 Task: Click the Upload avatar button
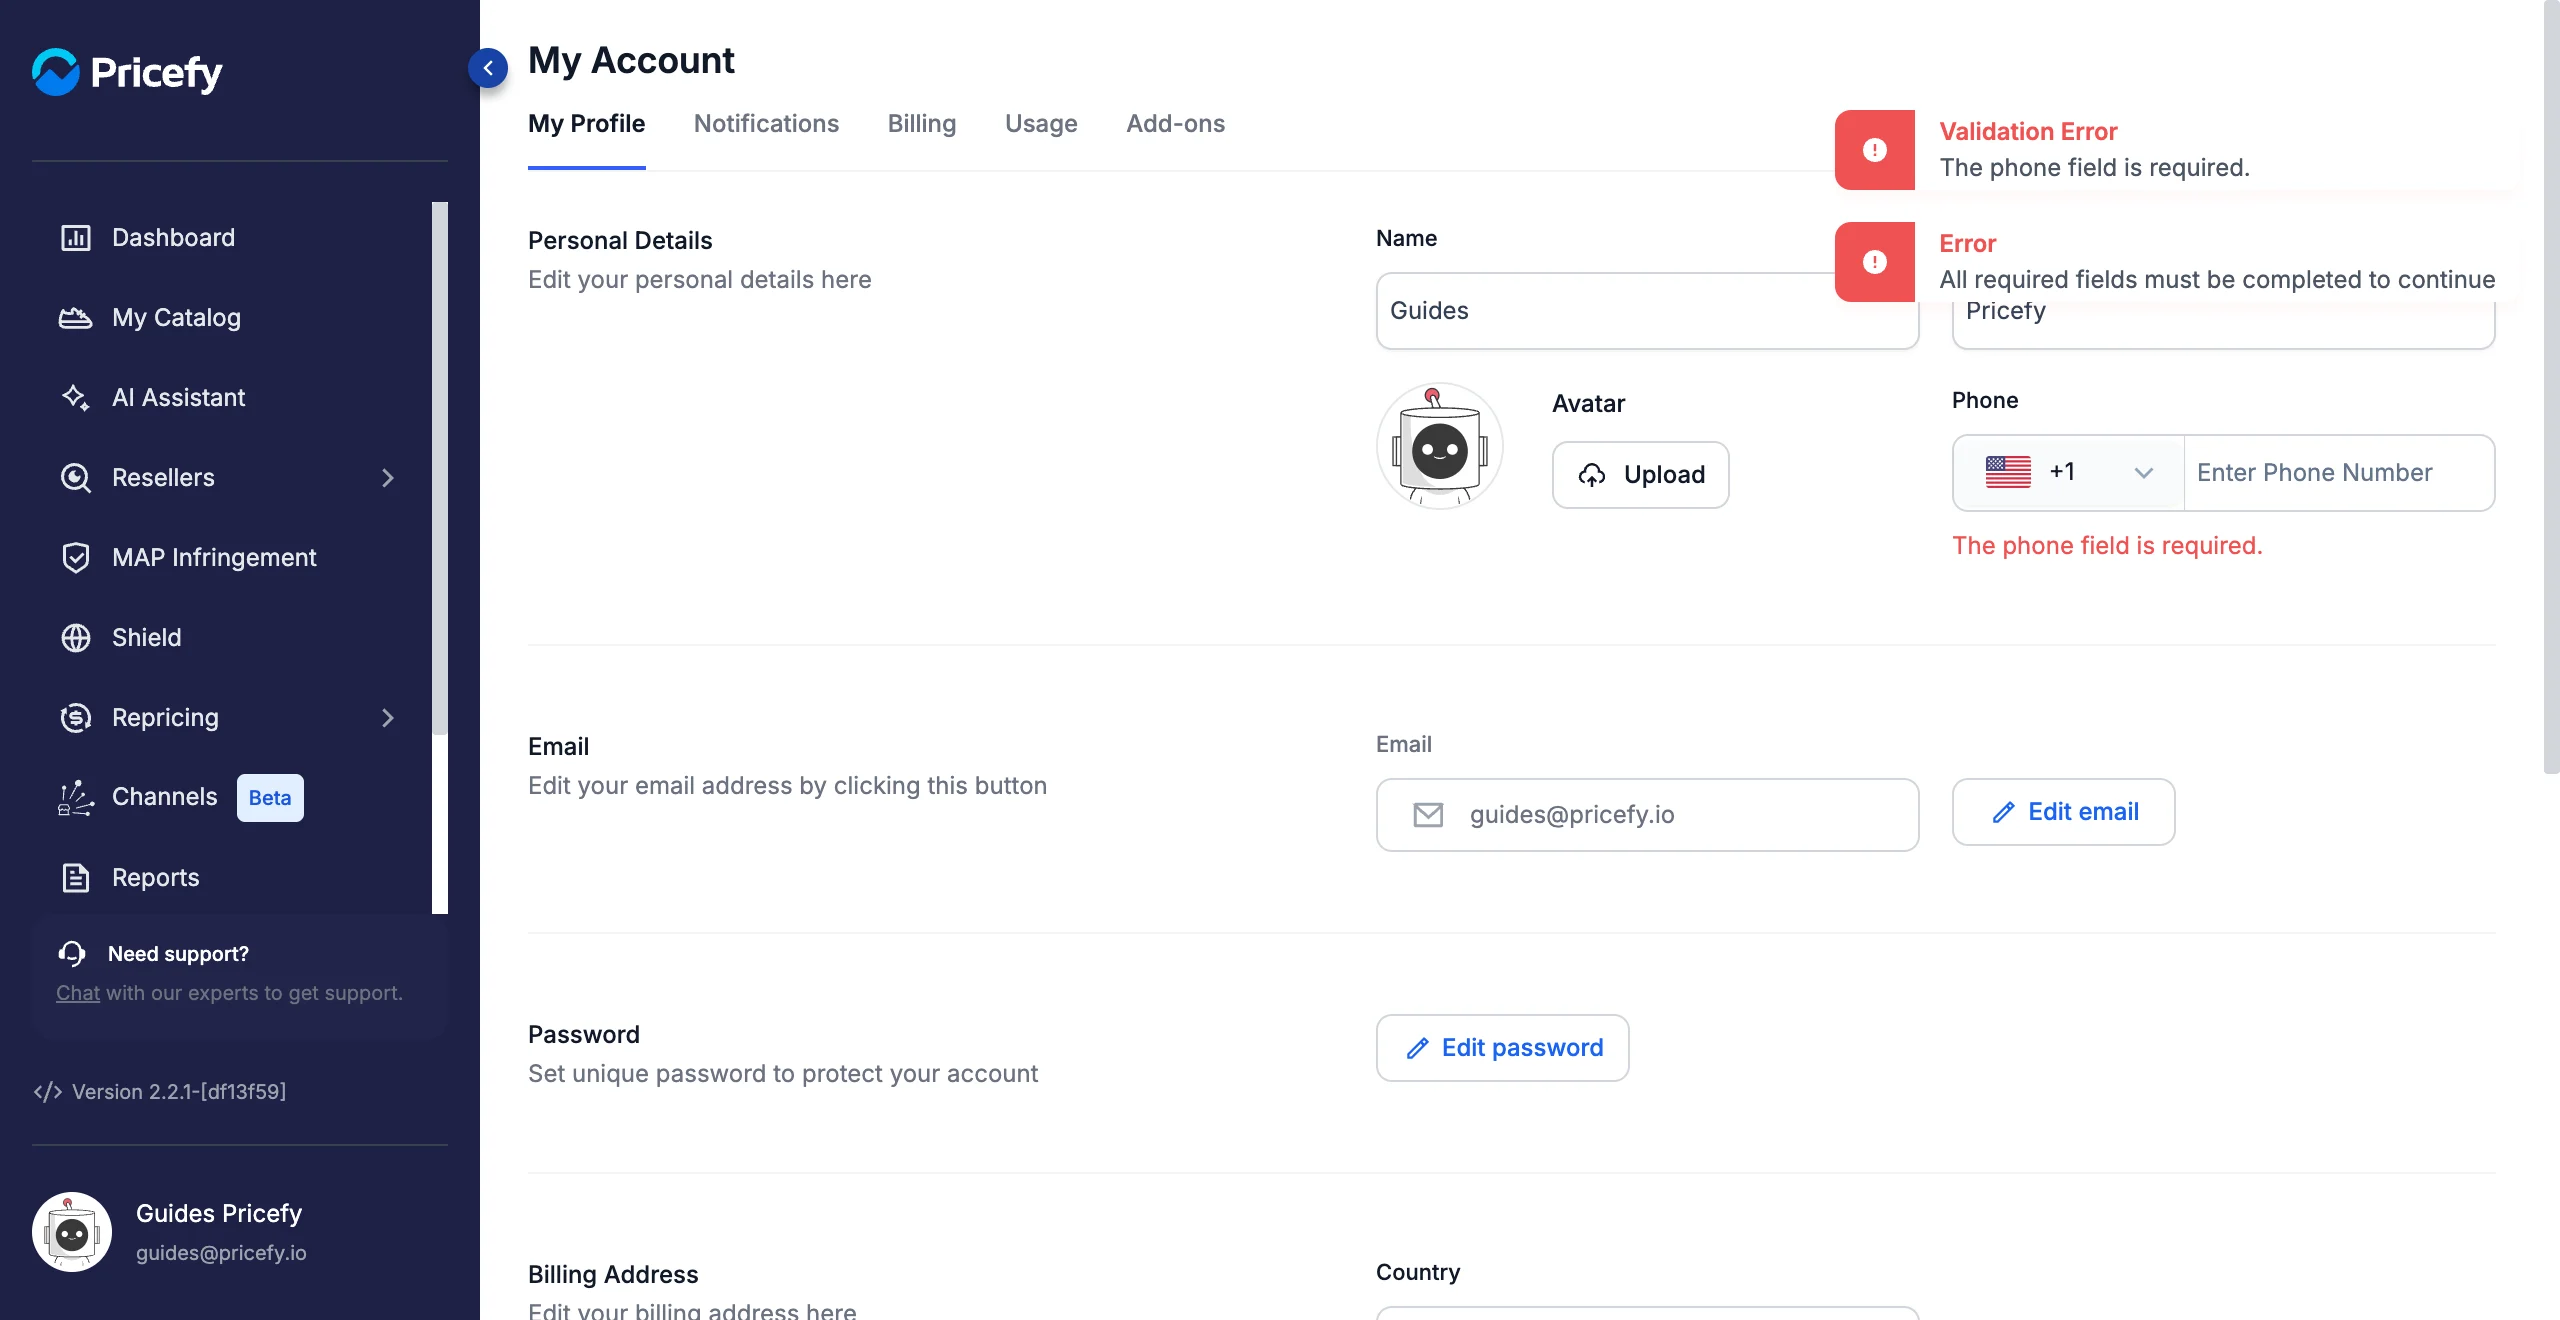(1640, 475)
